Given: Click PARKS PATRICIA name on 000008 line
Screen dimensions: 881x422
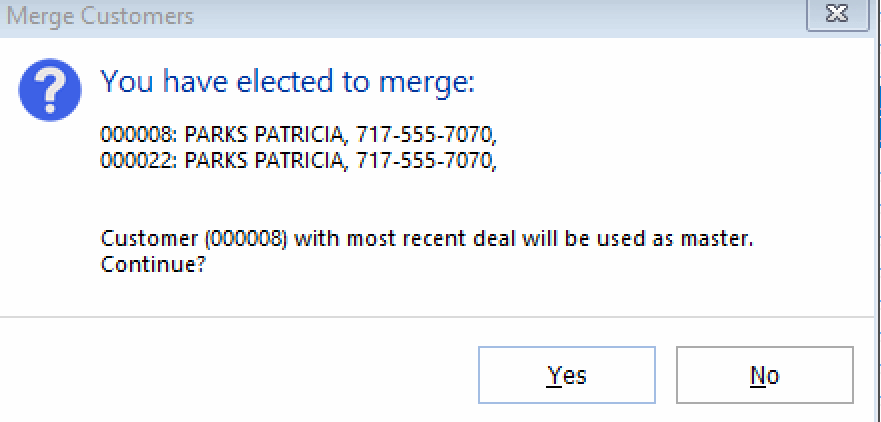Looking at the screenshot, I should (262, 134).
